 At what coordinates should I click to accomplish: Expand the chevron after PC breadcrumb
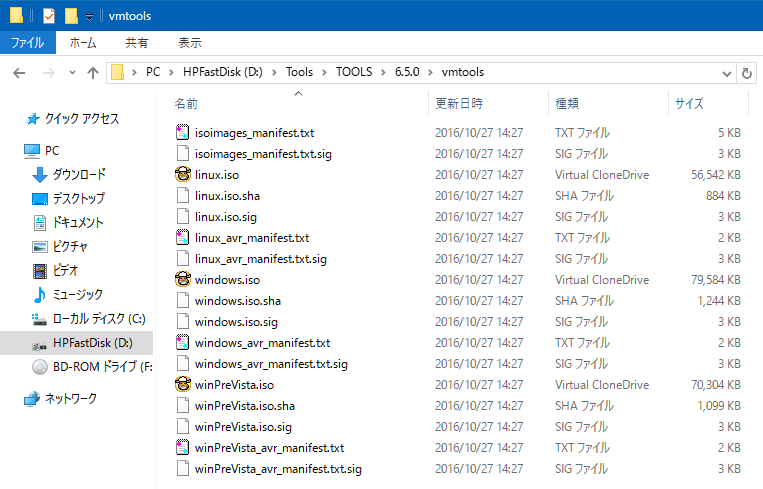171,72
